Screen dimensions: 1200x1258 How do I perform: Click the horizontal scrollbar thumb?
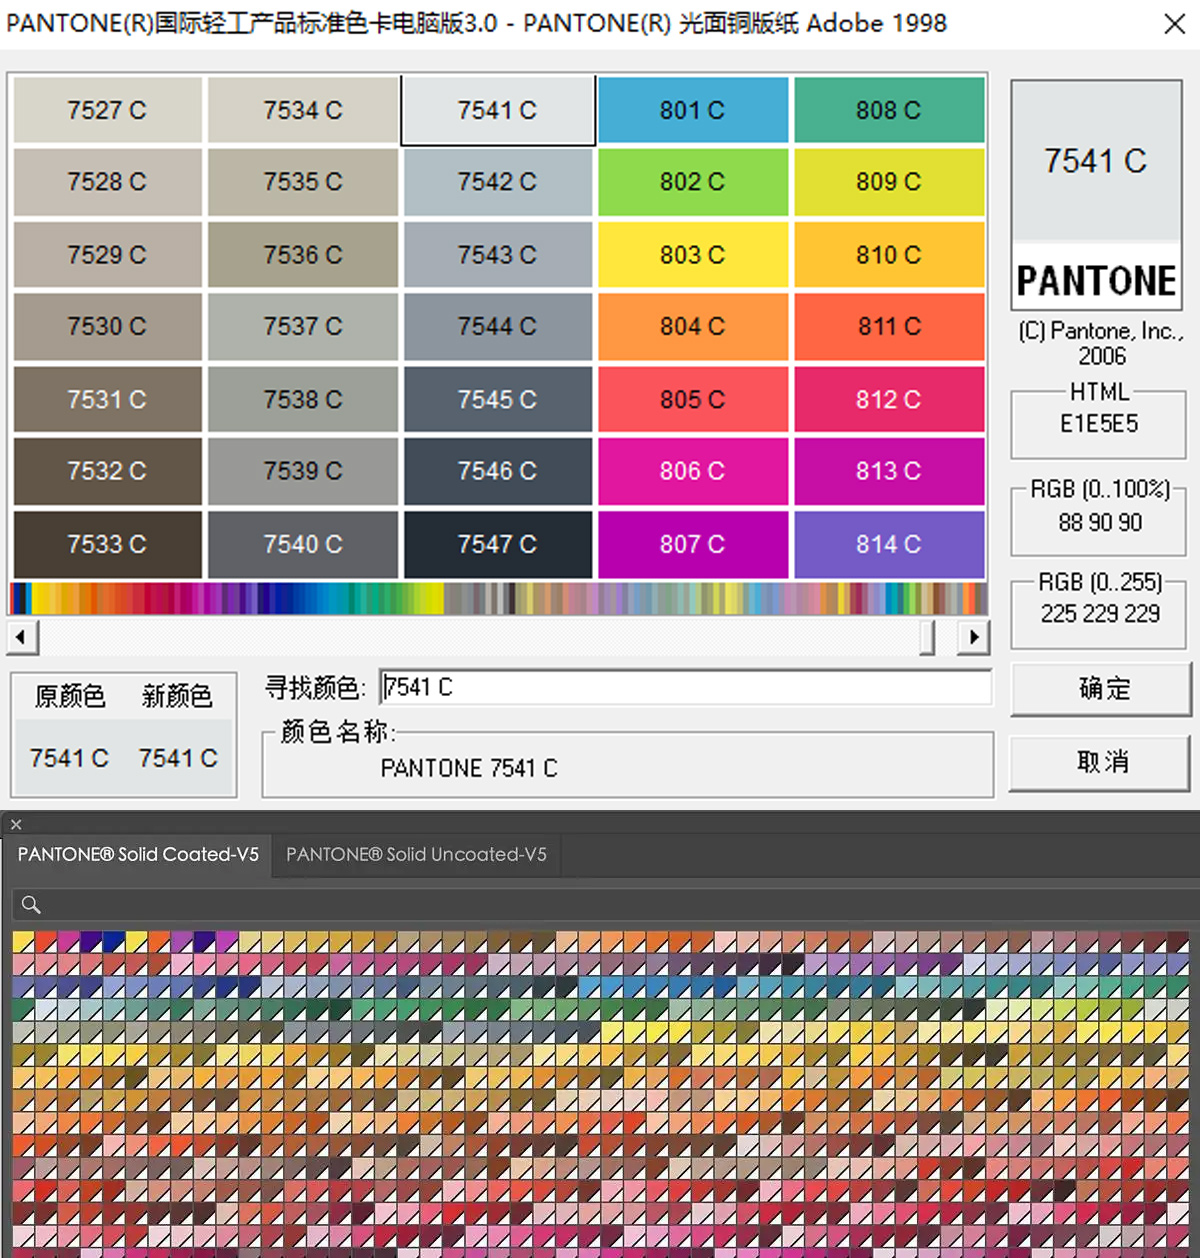click(x=927, y=637)
